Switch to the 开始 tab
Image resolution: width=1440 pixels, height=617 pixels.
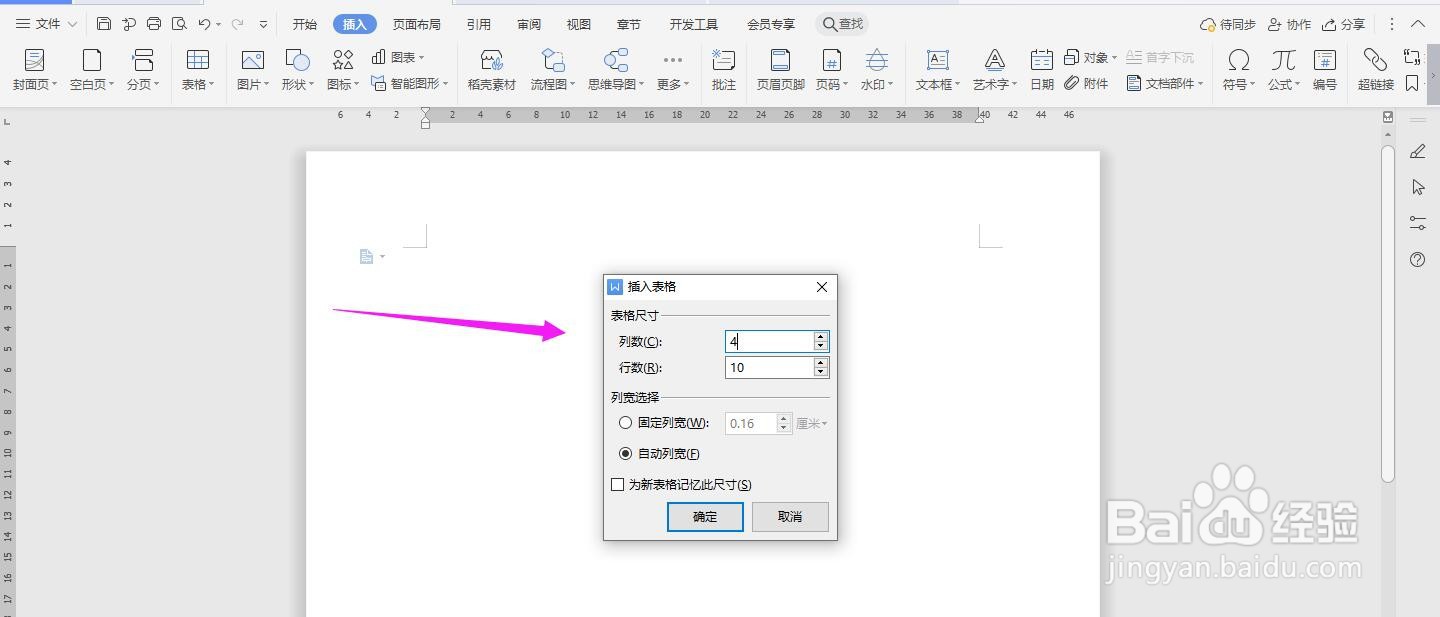(x=305, y=24)
